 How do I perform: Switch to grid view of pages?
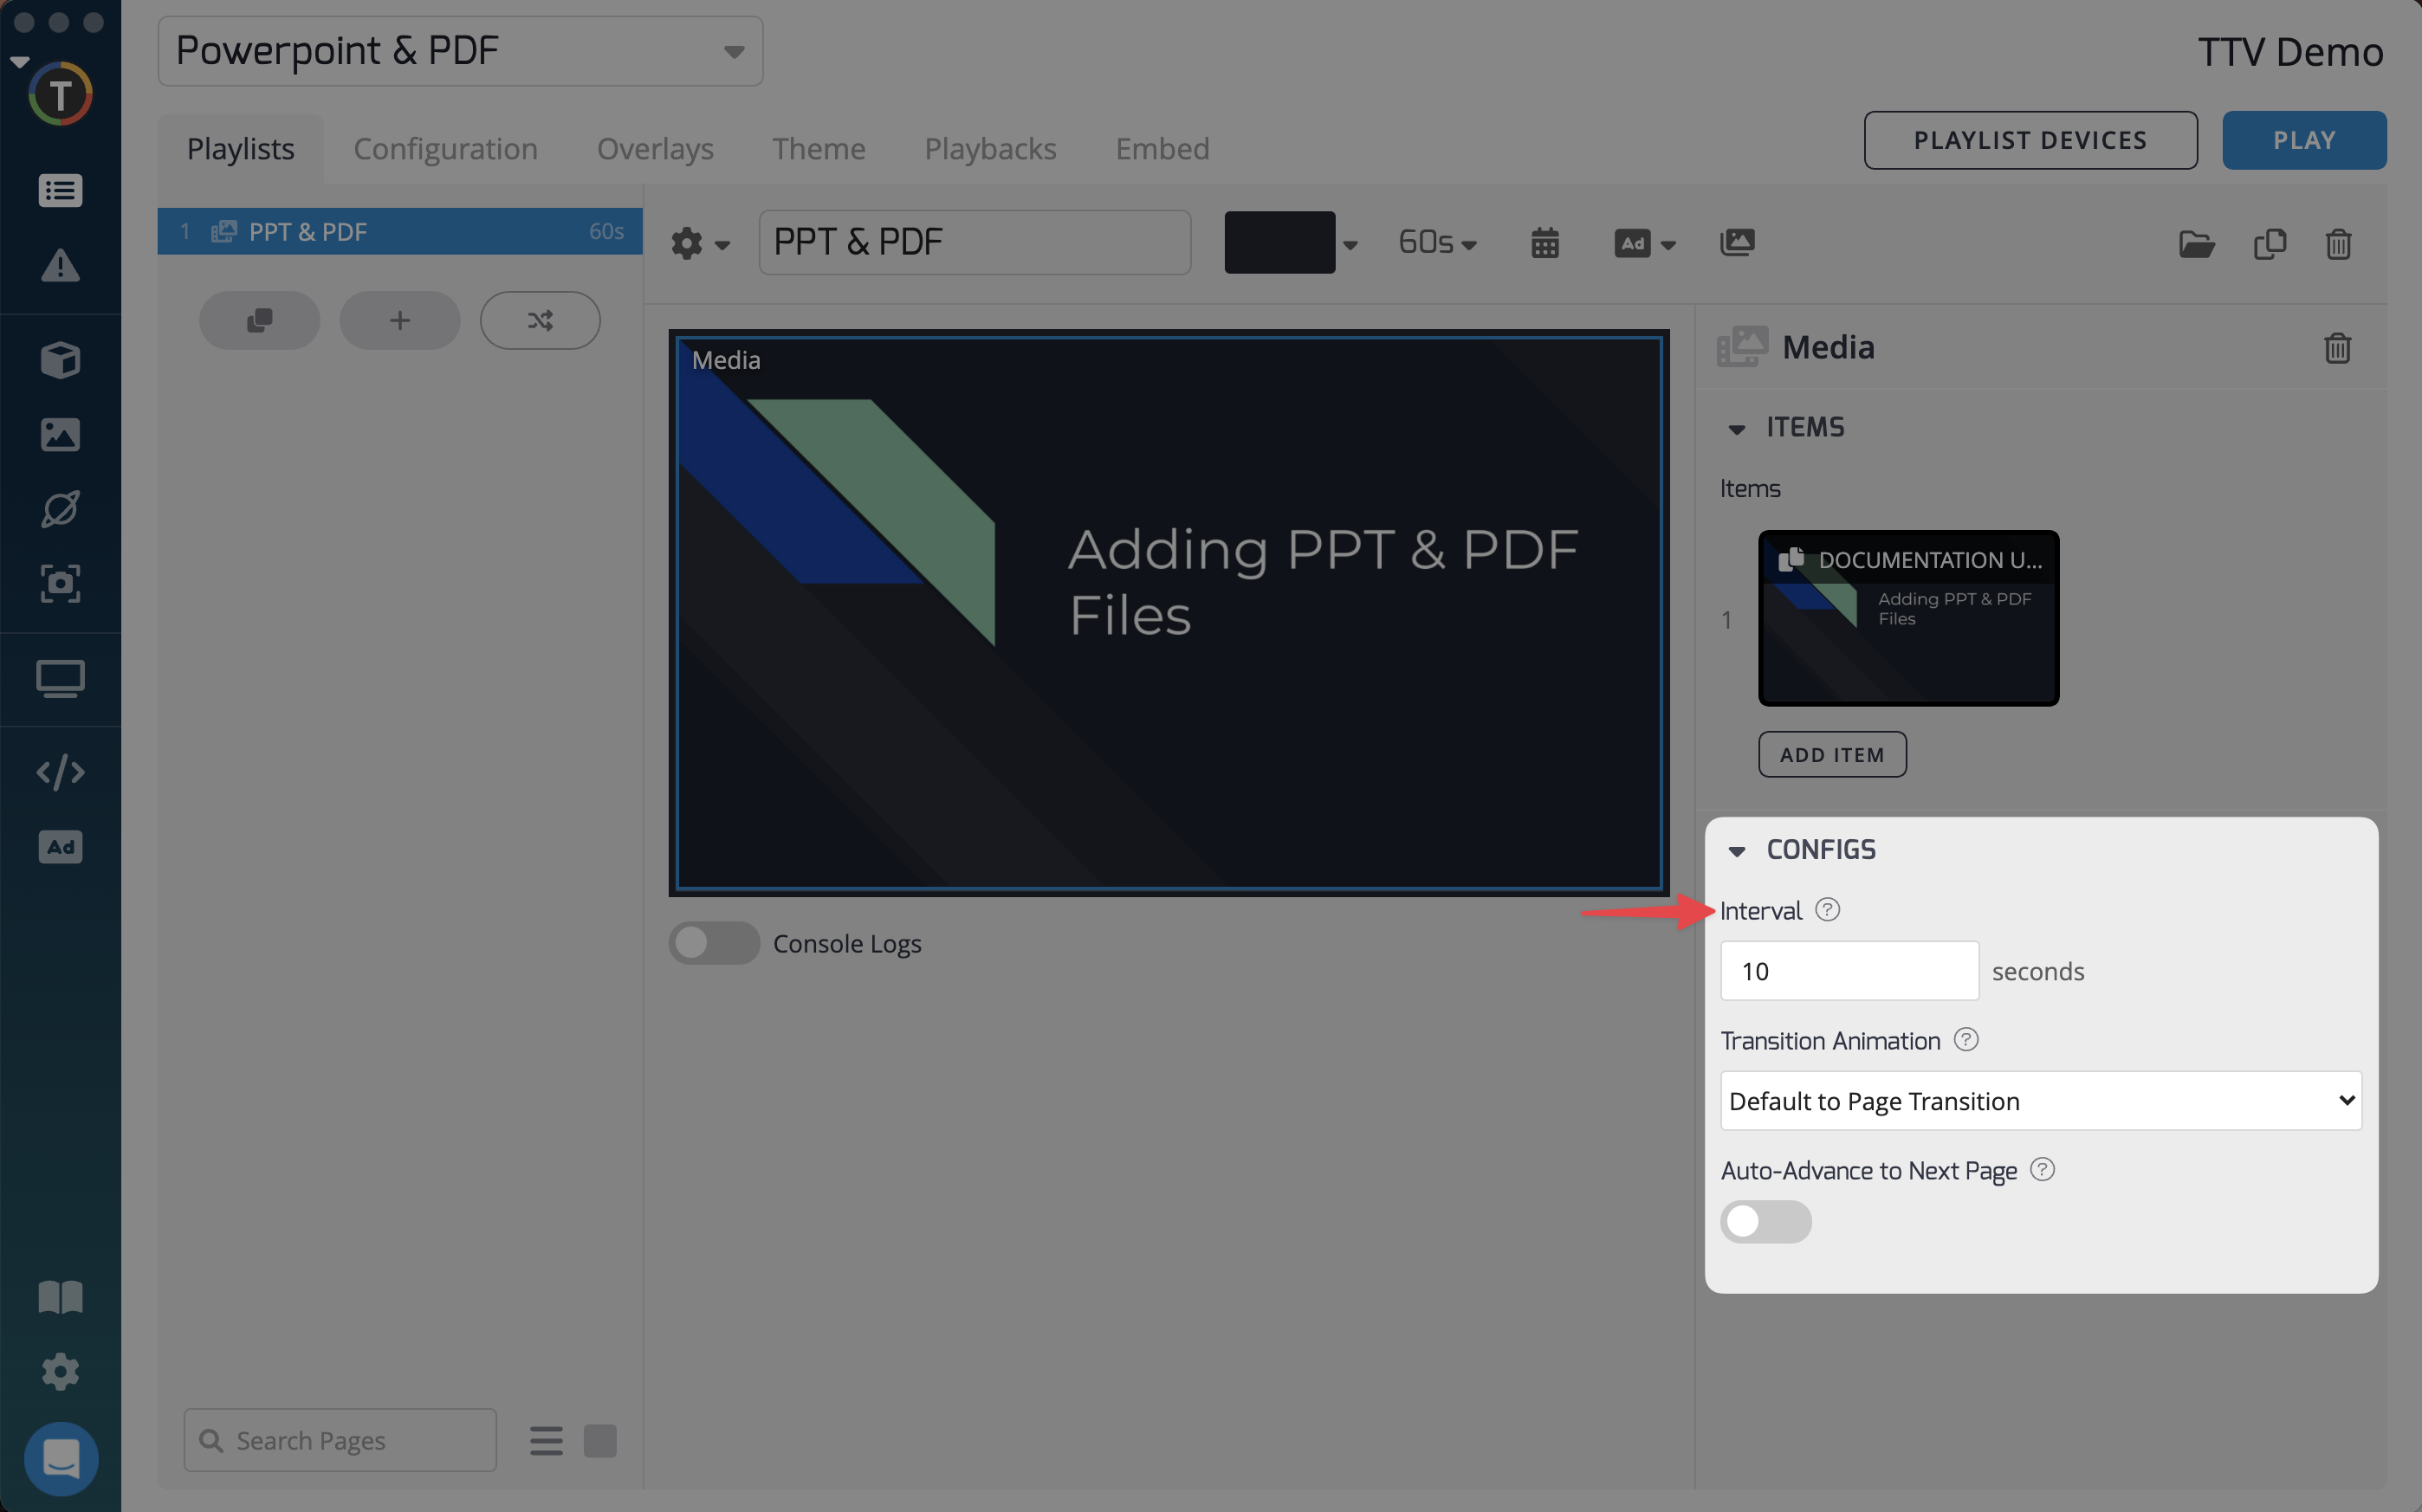pos(600,1441)
